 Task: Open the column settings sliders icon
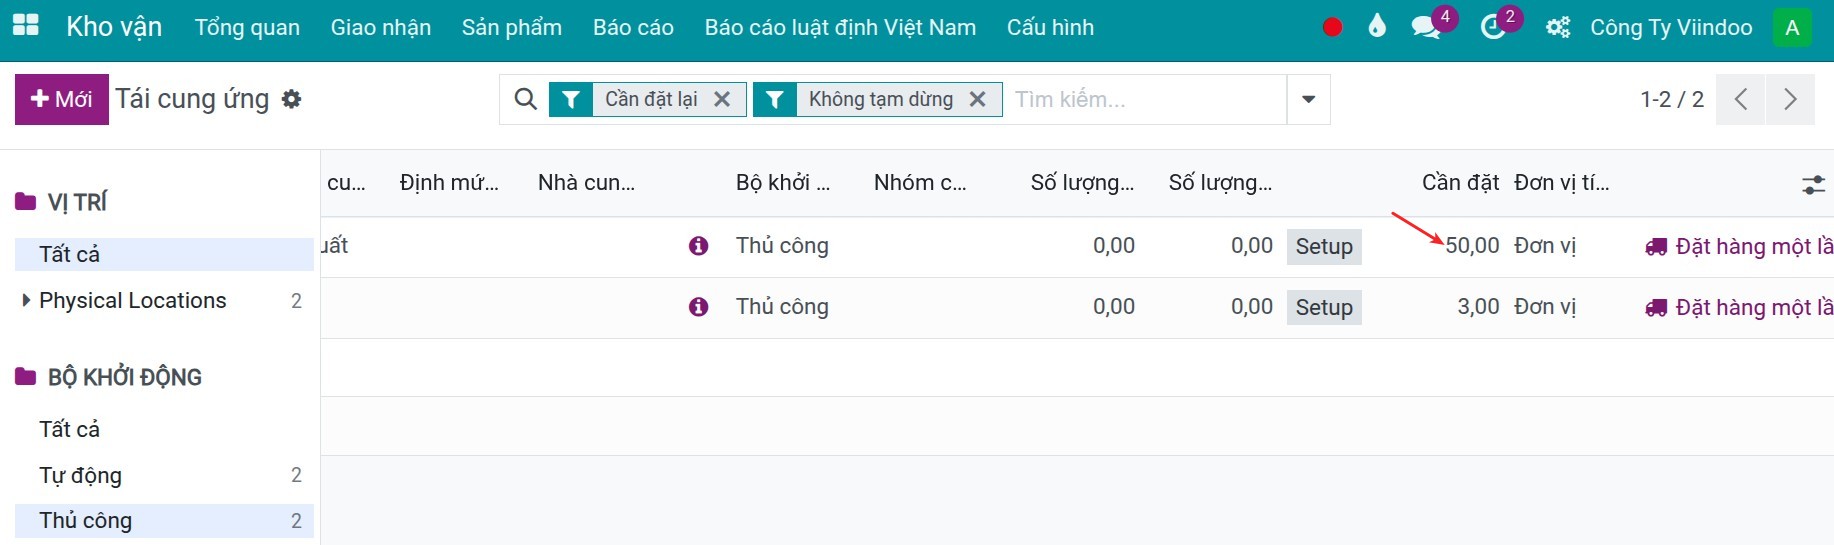tap(1813, 185)
